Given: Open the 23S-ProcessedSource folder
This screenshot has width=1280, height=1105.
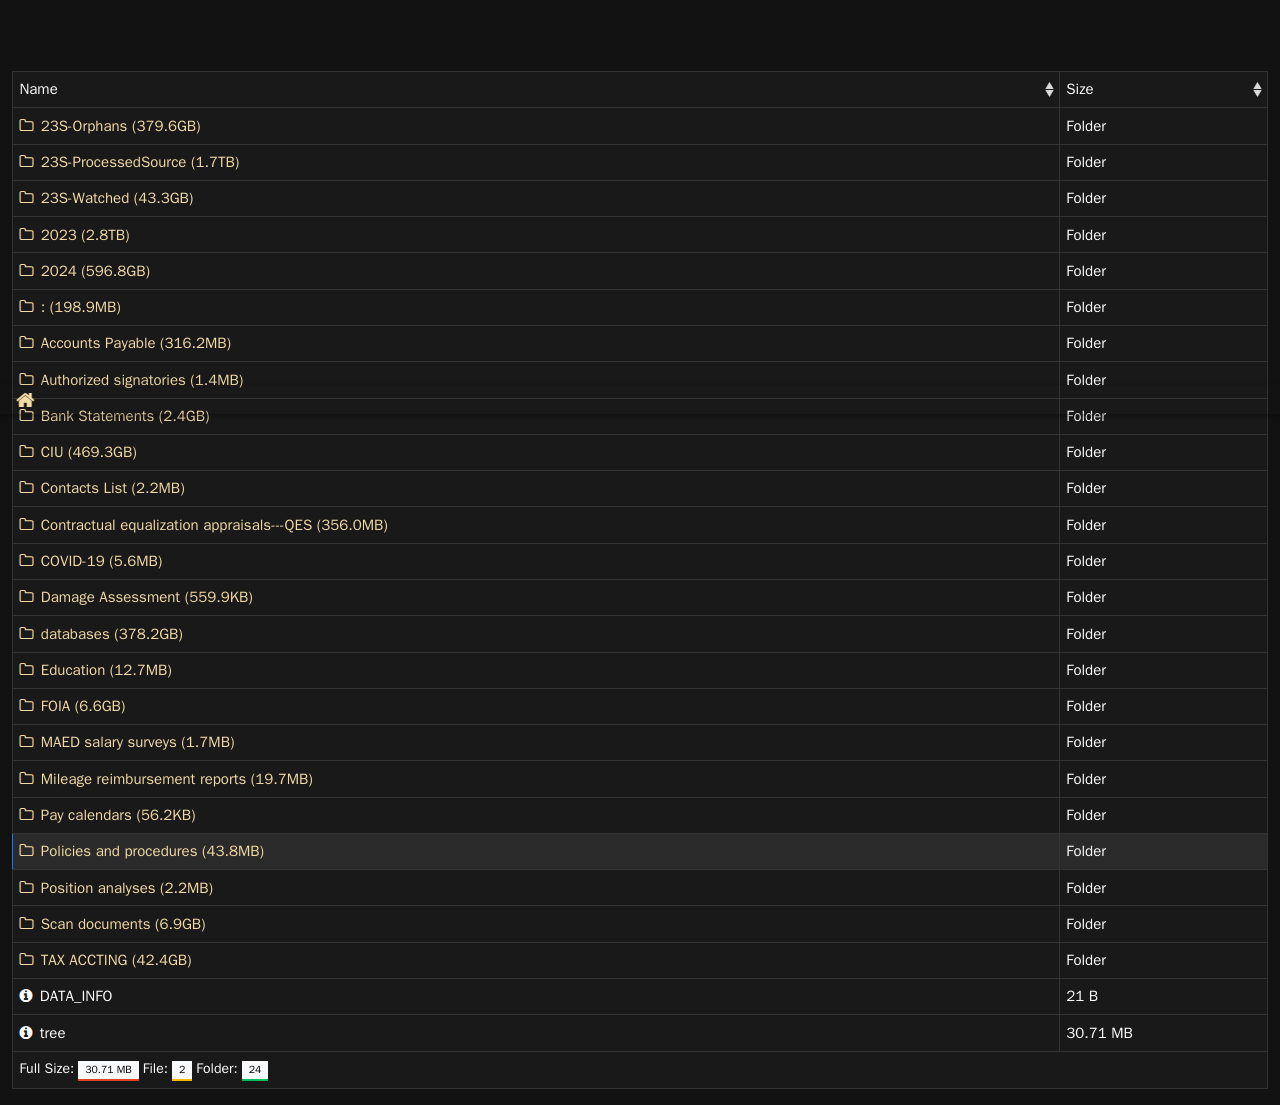Looking at the screenshot, I should [x=139, y=162].
